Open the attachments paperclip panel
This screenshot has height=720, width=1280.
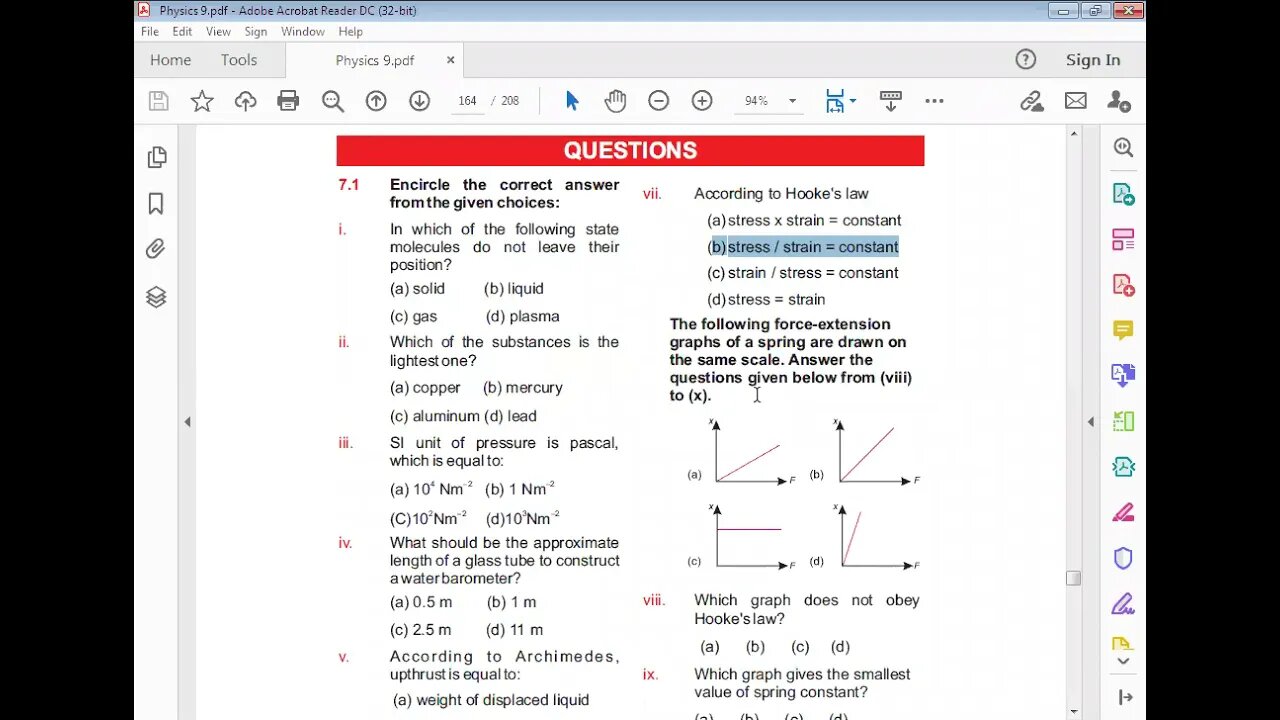point(156,249)
